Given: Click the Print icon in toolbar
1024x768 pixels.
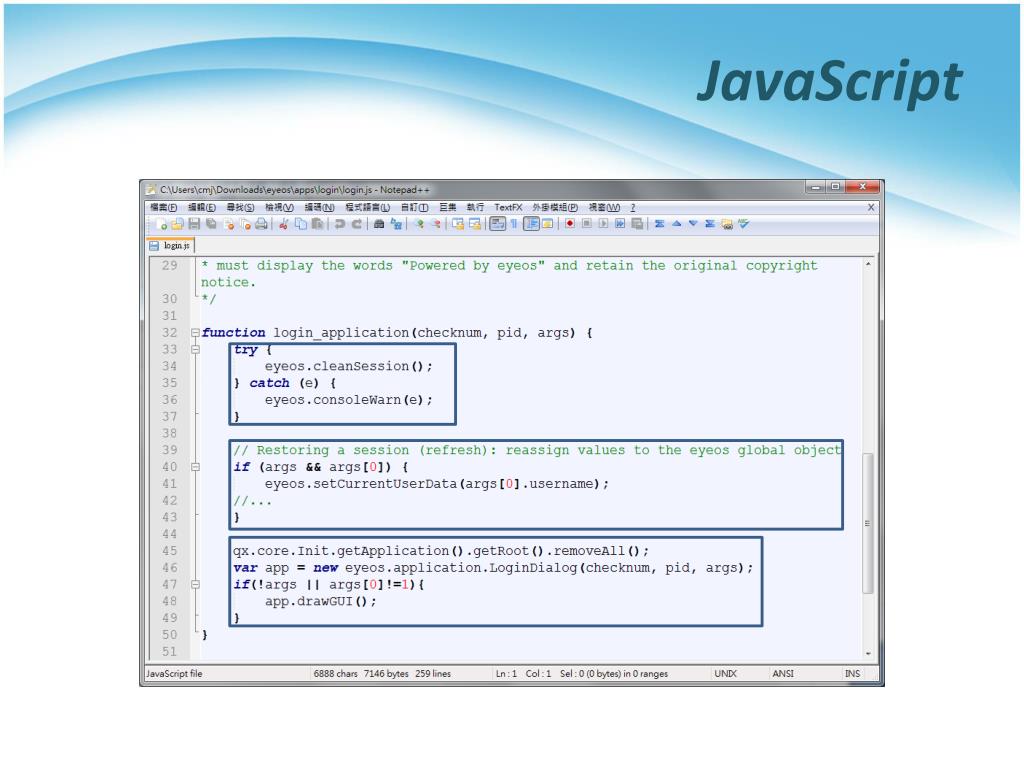Looking at the screenshot, I should 261,224.
